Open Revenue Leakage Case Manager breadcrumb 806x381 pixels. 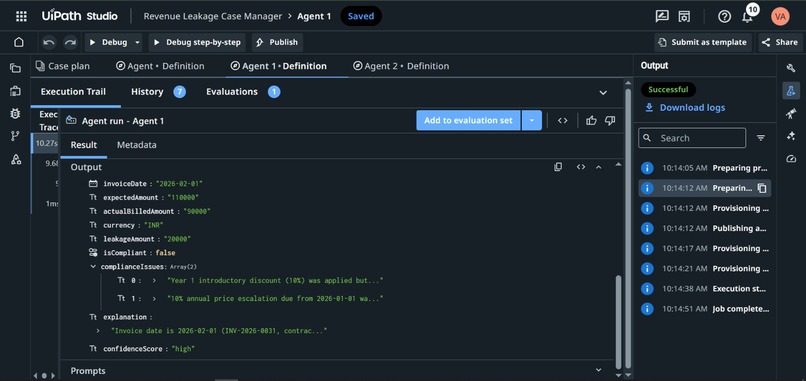213,16
